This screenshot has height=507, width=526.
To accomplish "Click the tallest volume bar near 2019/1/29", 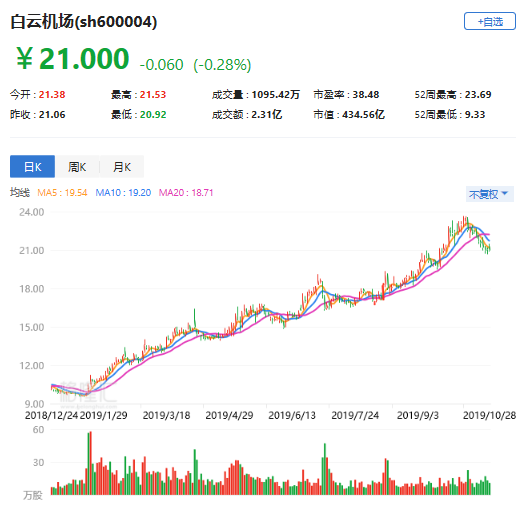I will 91,463.
